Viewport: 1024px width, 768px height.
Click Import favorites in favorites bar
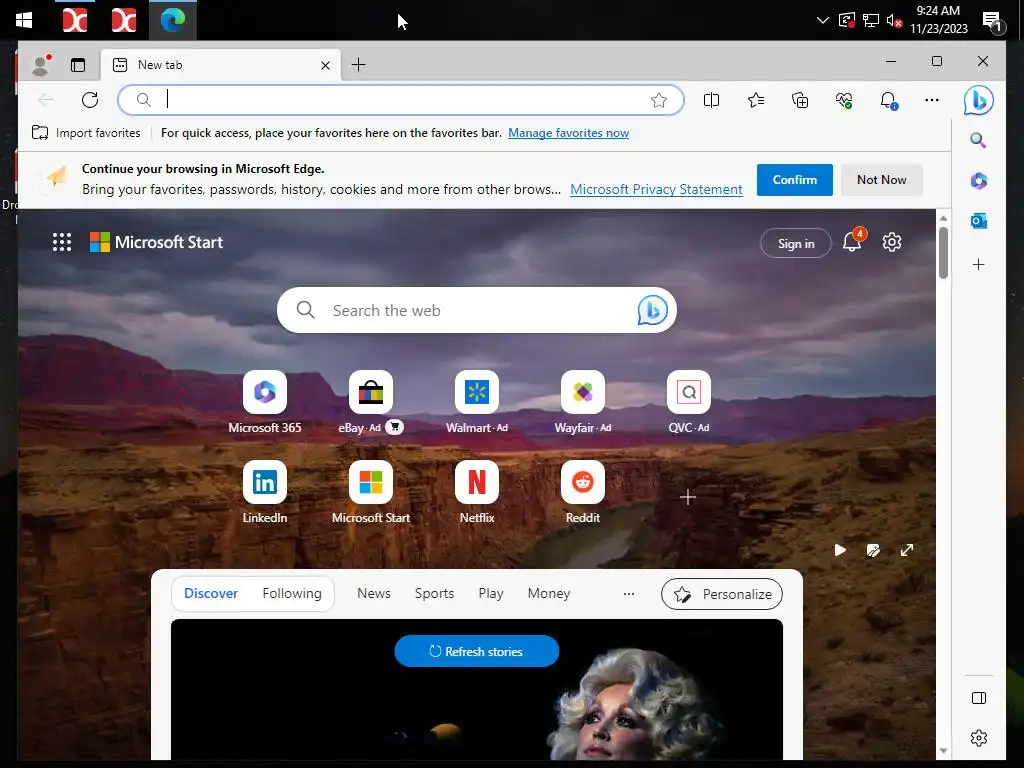point(86,133)
